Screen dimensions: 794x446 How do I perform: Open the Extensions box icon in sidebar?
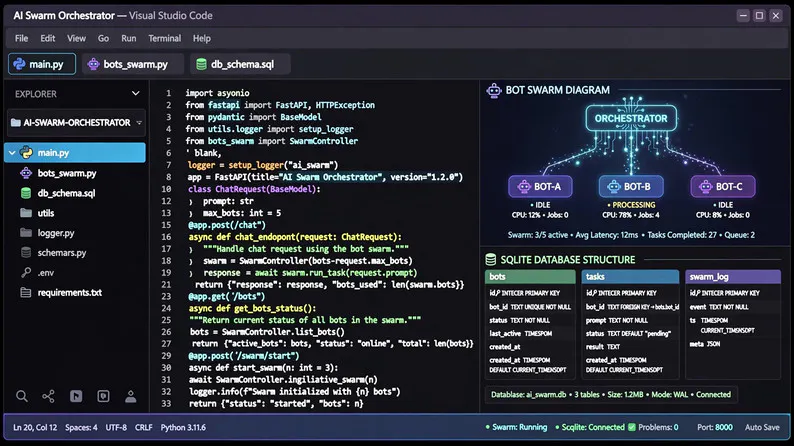pyautogui.click(x=103, y=396)
